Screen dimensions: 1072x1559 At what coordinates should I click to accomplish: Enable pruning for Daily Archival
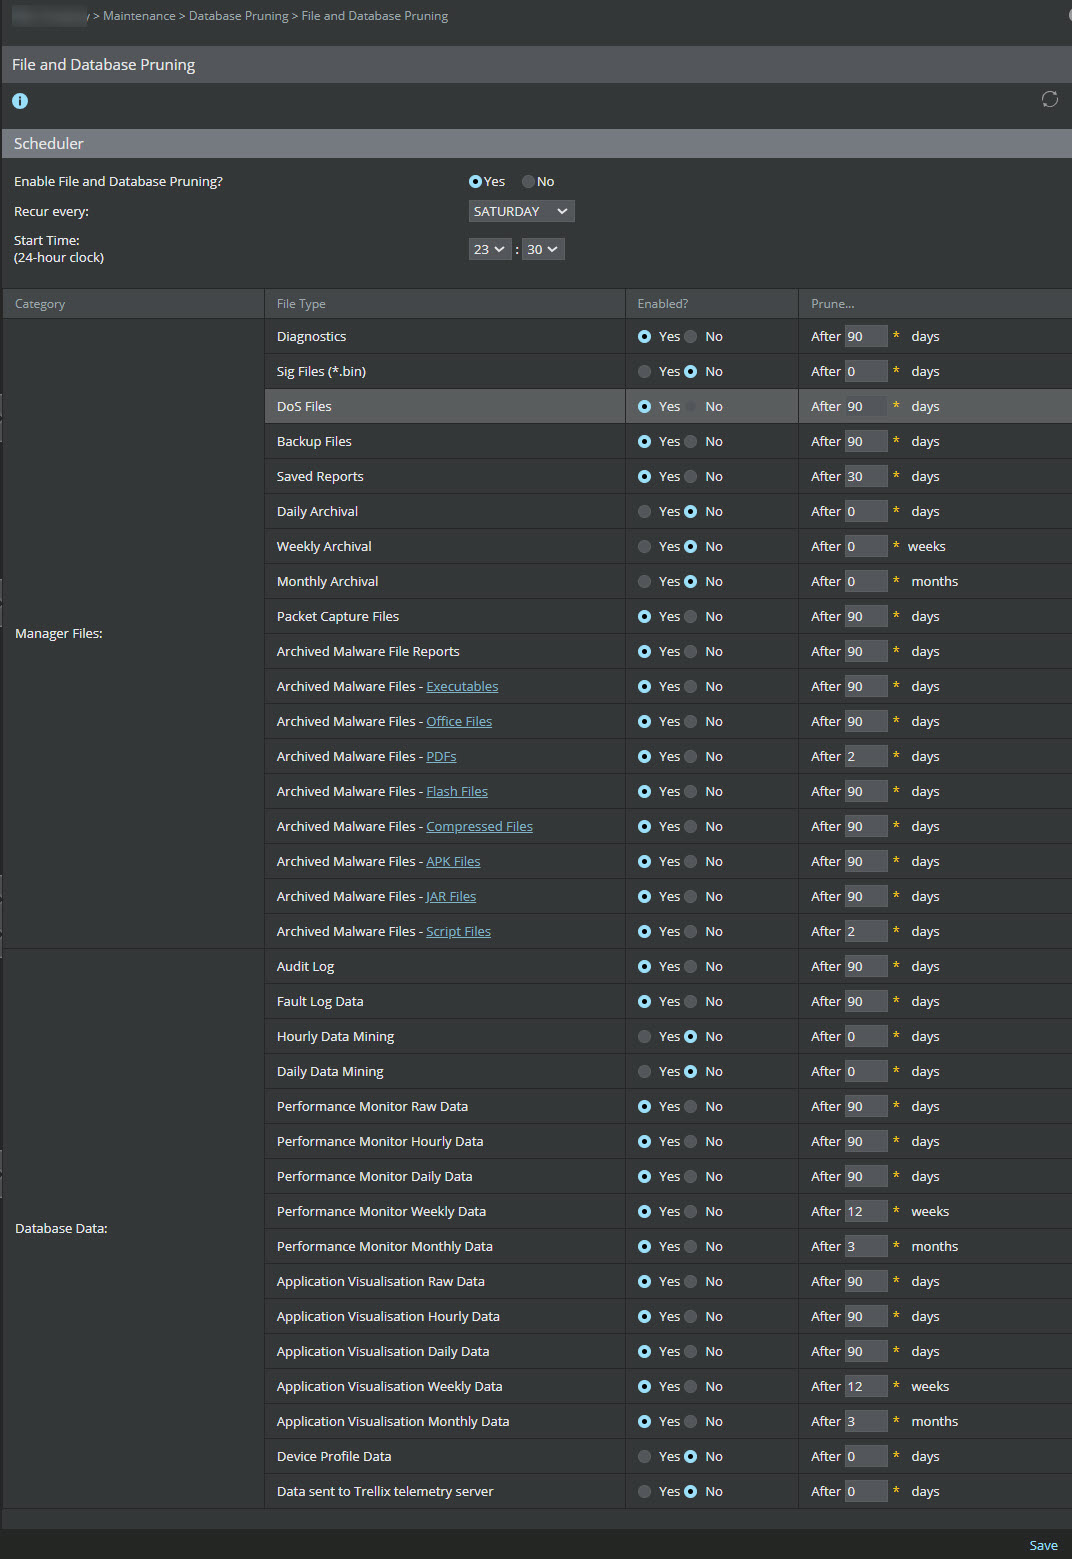[644, 511]
